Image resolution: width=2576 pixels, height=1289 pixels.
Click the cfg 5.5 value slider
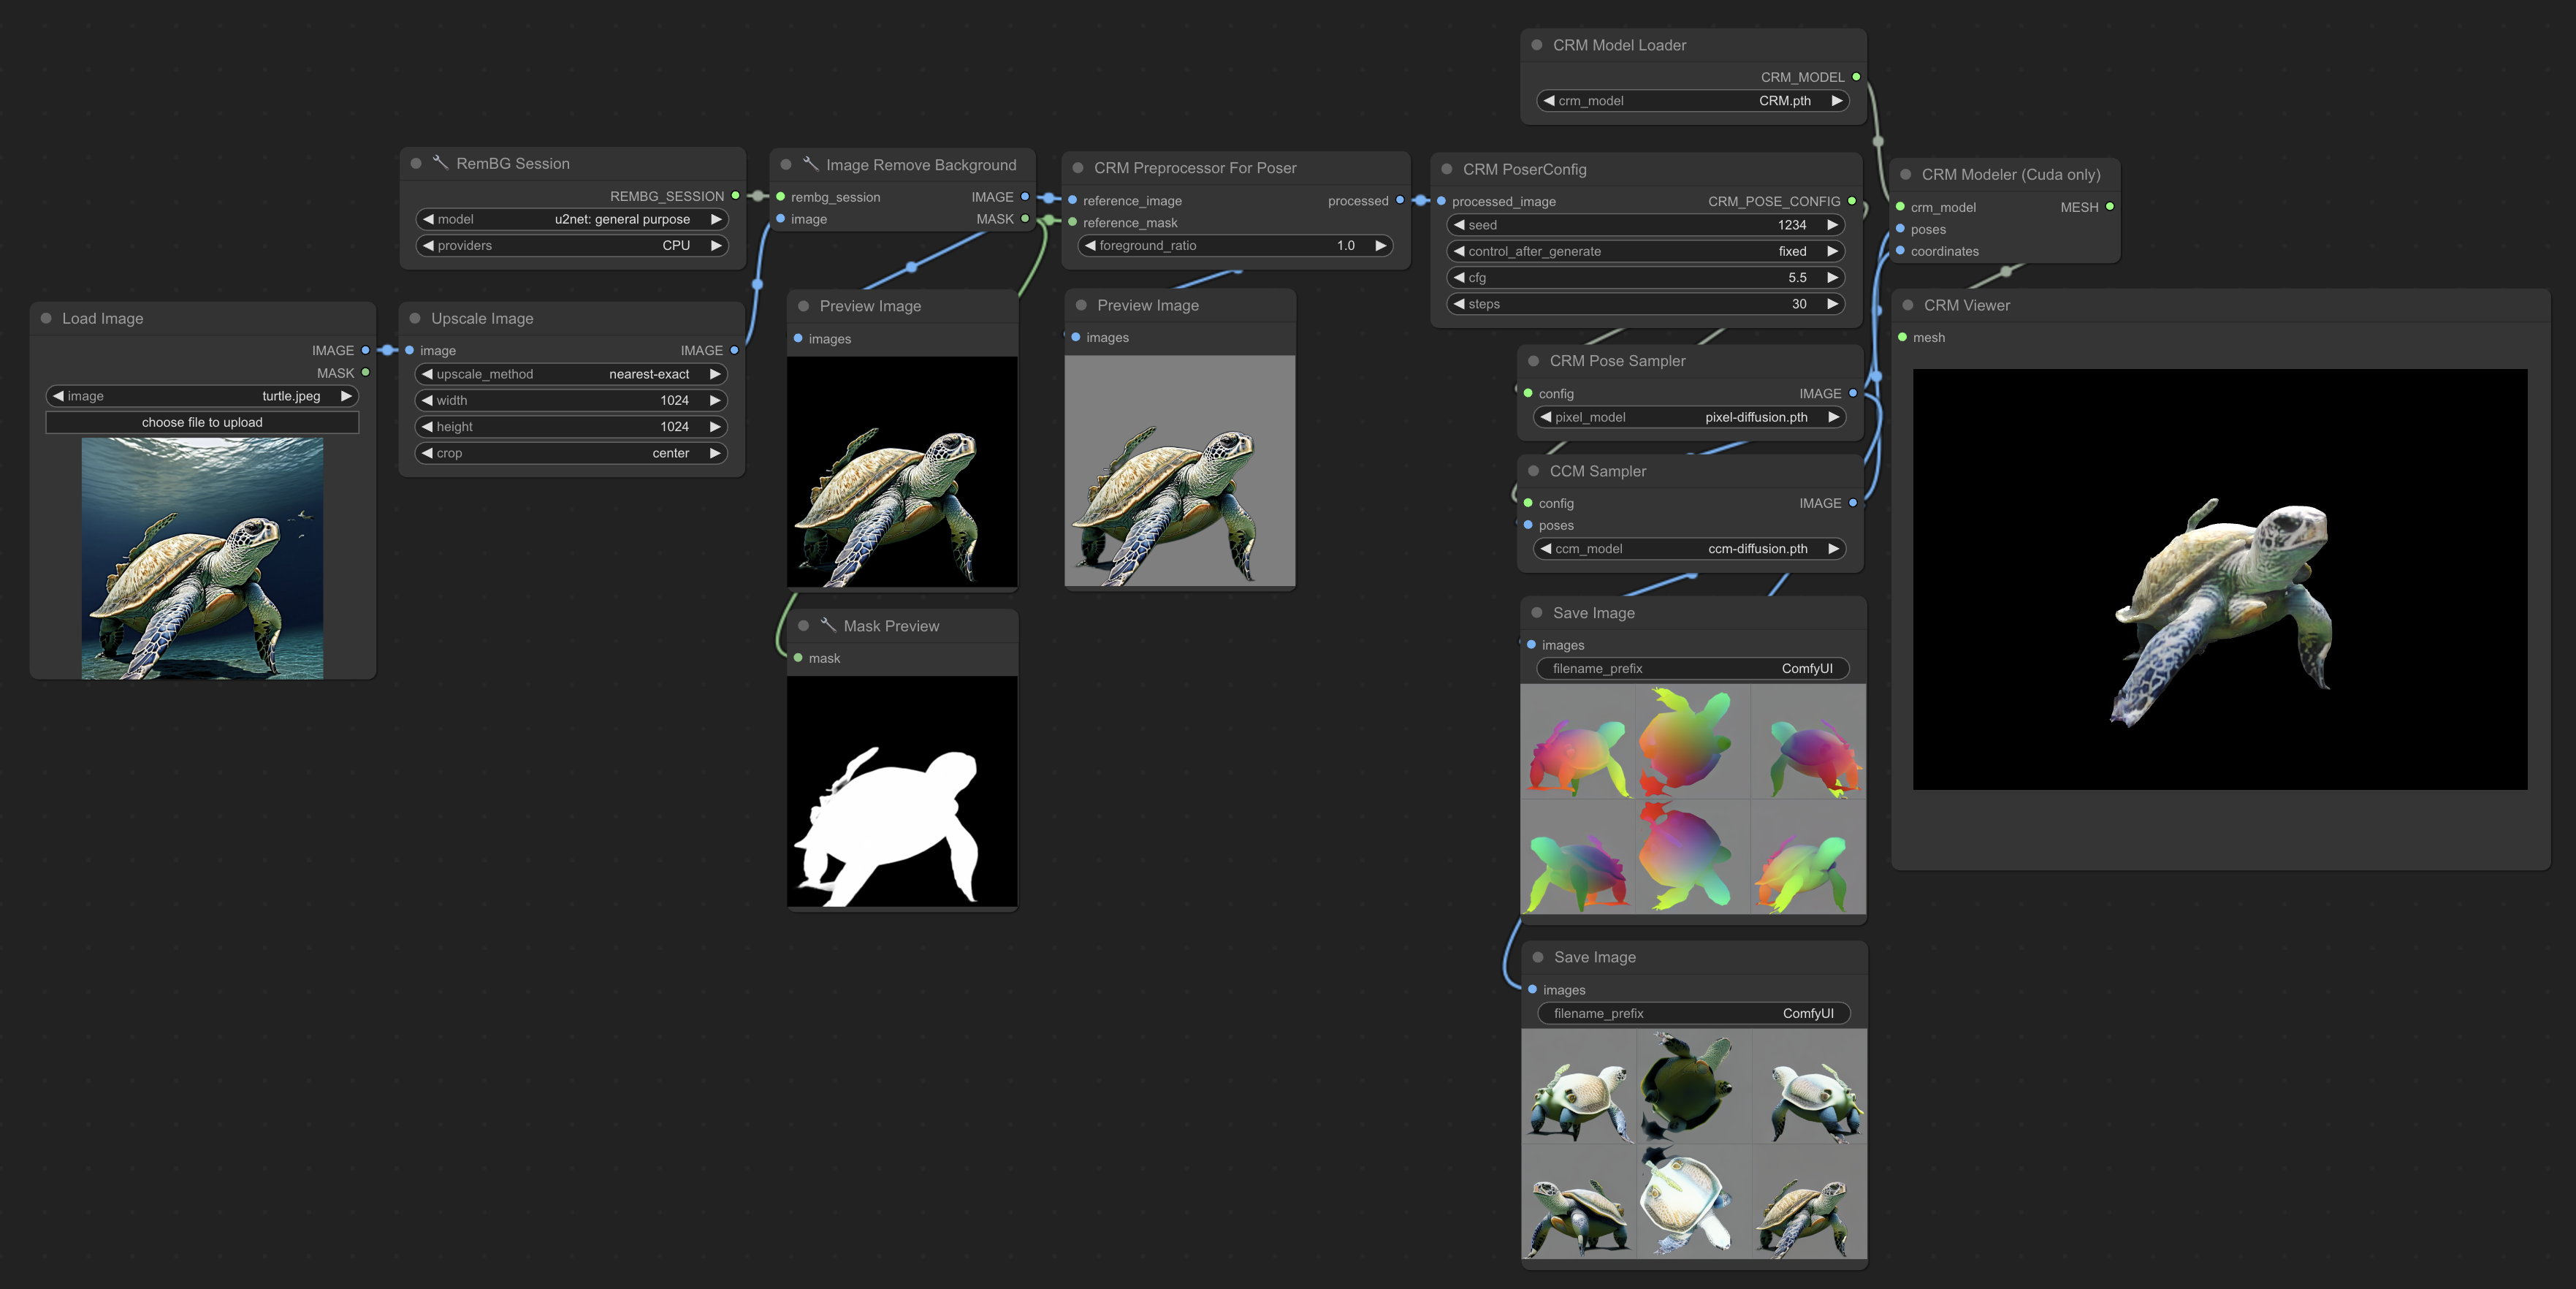[x=1645, y=278]
